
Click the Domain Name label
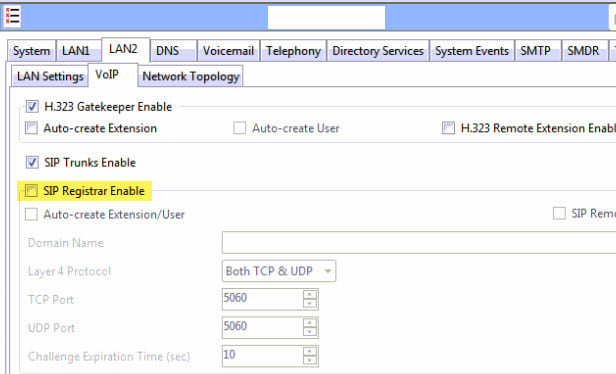coord(66,243)
